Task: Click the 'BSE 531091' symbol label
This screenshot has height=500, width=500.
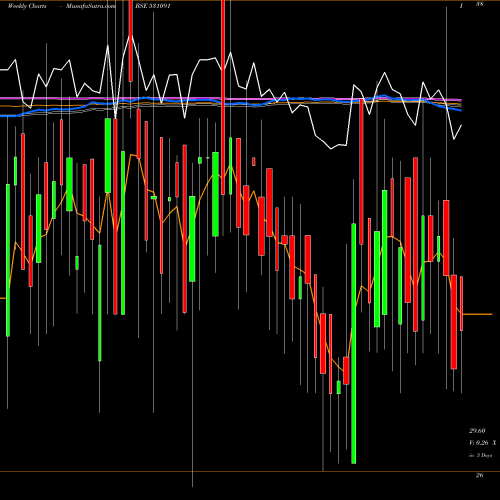Action: pos(153,6)
